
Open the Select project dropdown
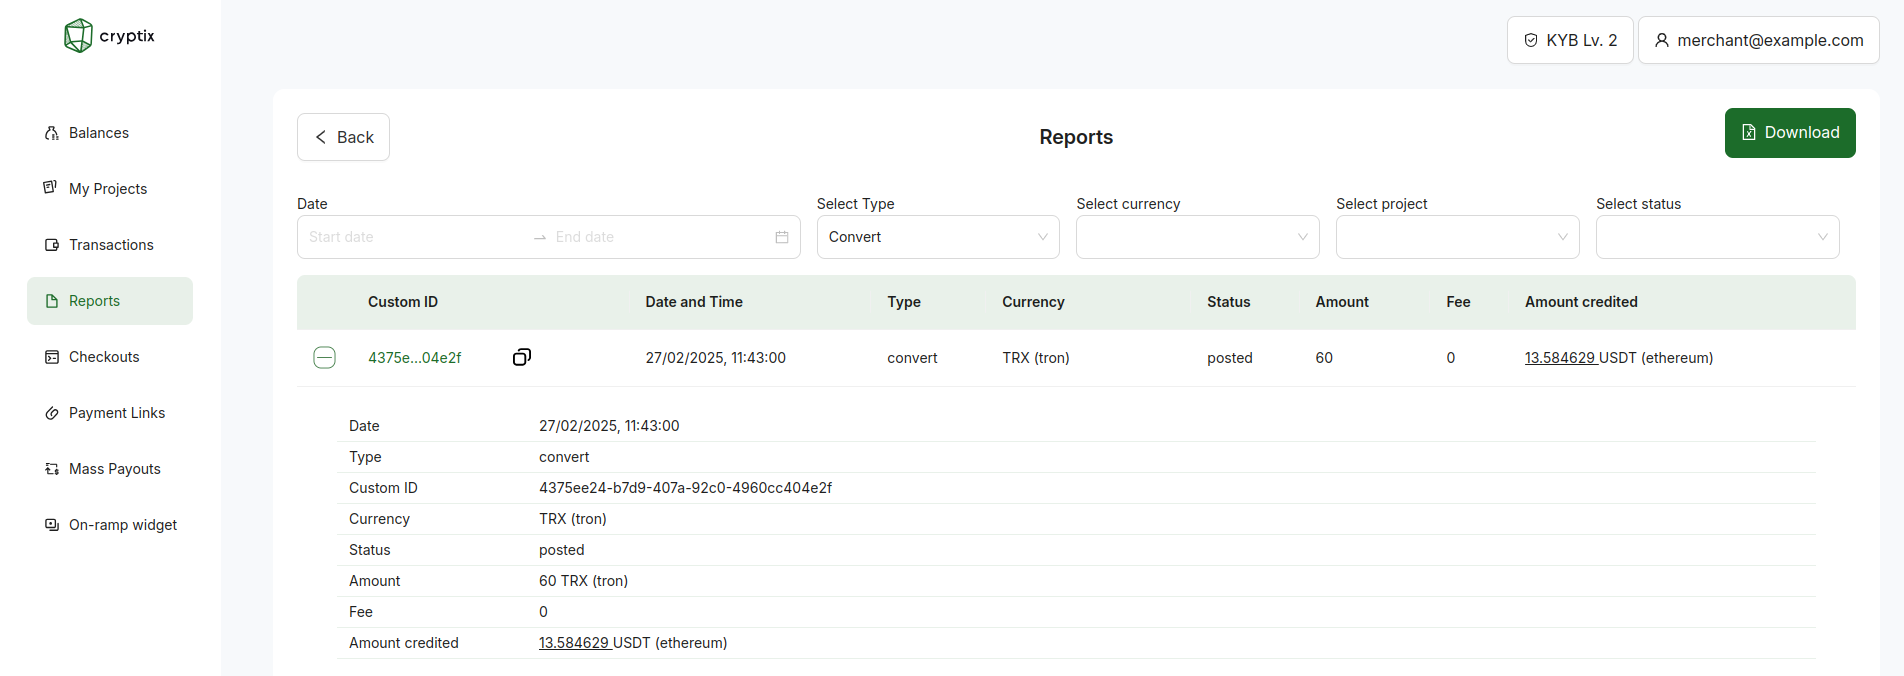tap(1458, 237)
